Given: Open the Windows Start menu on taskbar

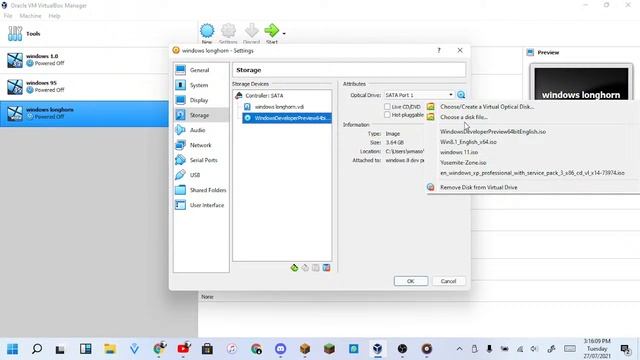Looking at the screenshot, I should (13, 349).
